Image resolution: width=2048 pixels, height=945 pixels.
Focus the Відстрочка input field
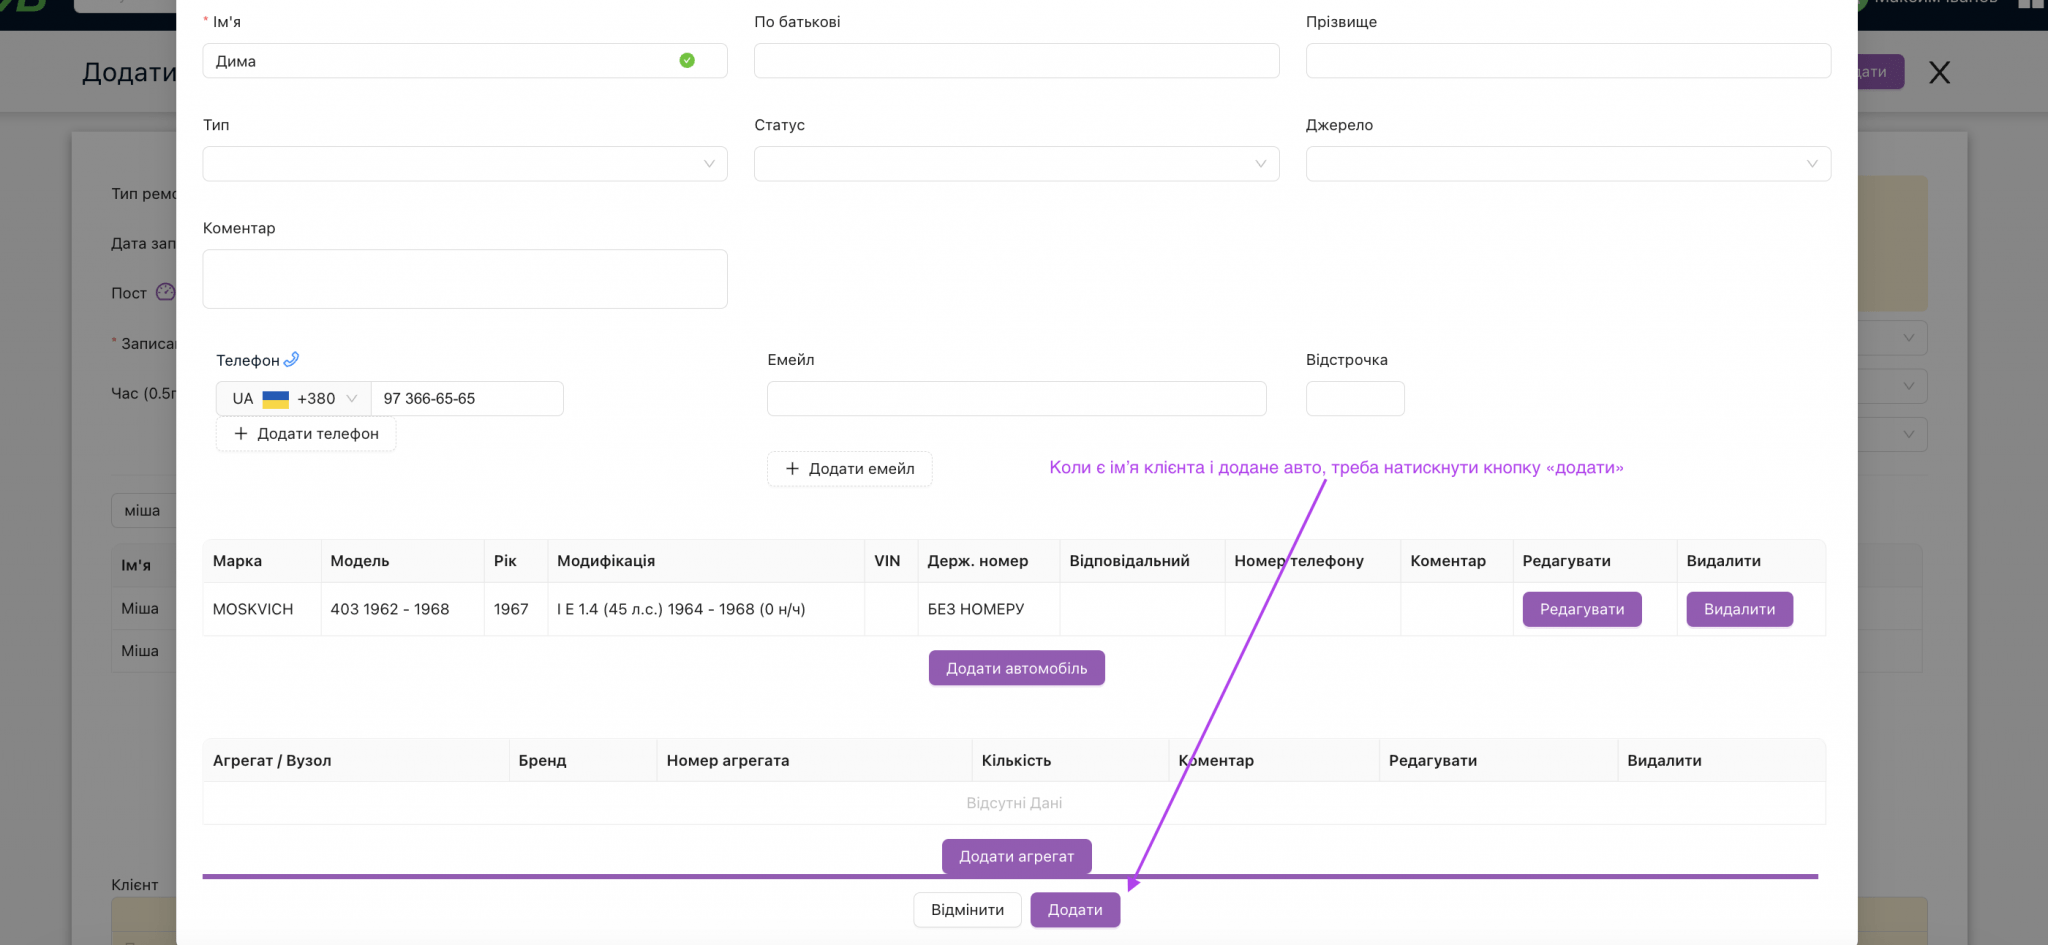(x=1355, y=398)
